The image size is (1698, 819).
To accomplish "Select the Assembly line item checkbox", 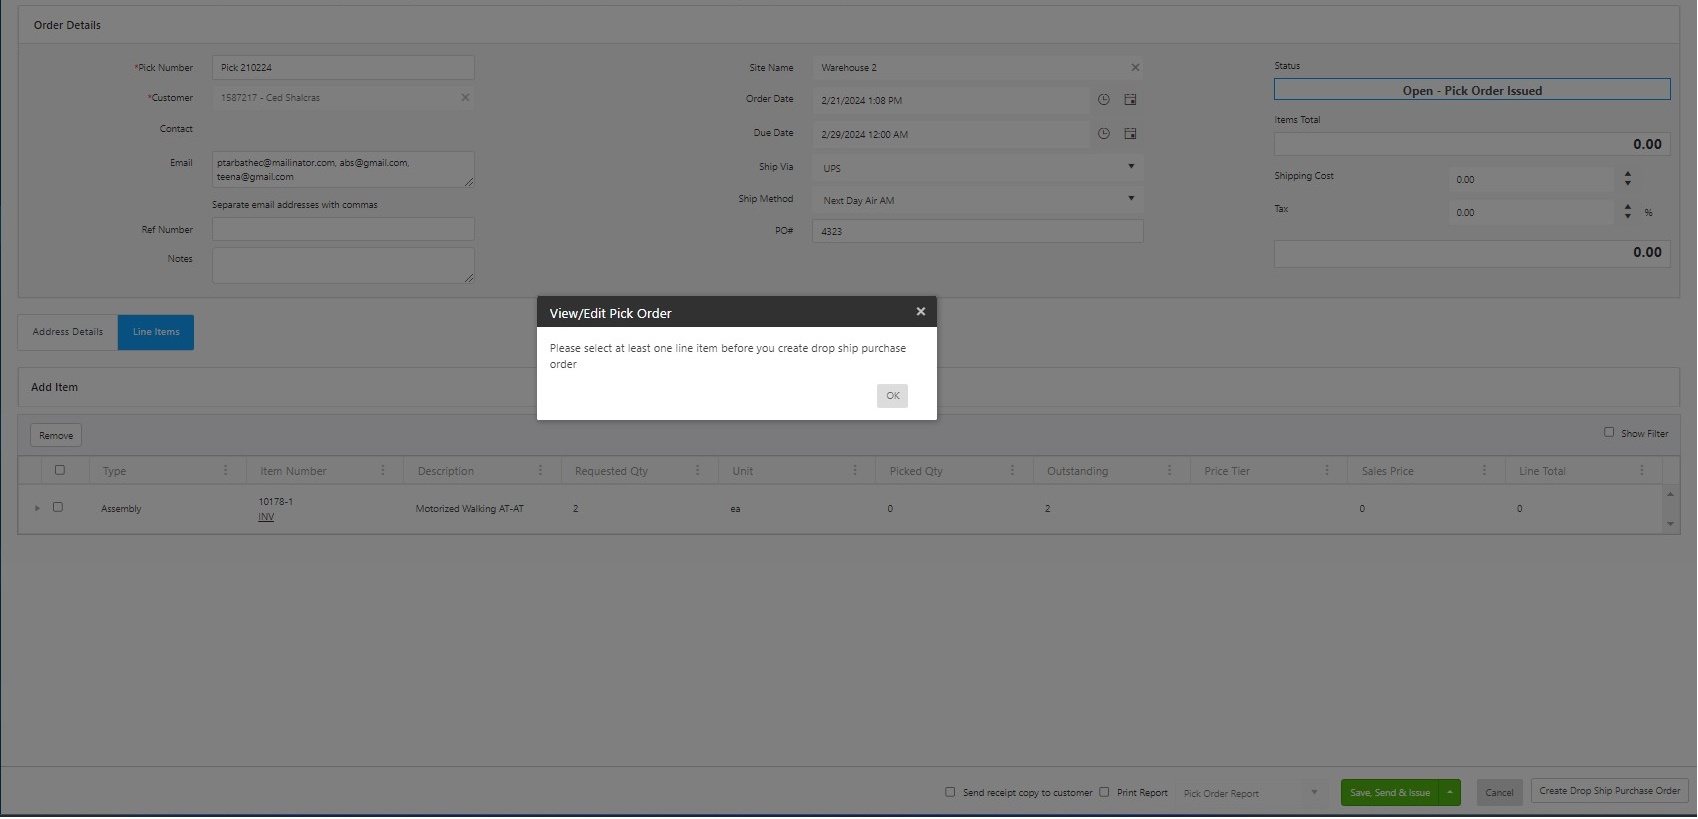I will pos(58,508).
